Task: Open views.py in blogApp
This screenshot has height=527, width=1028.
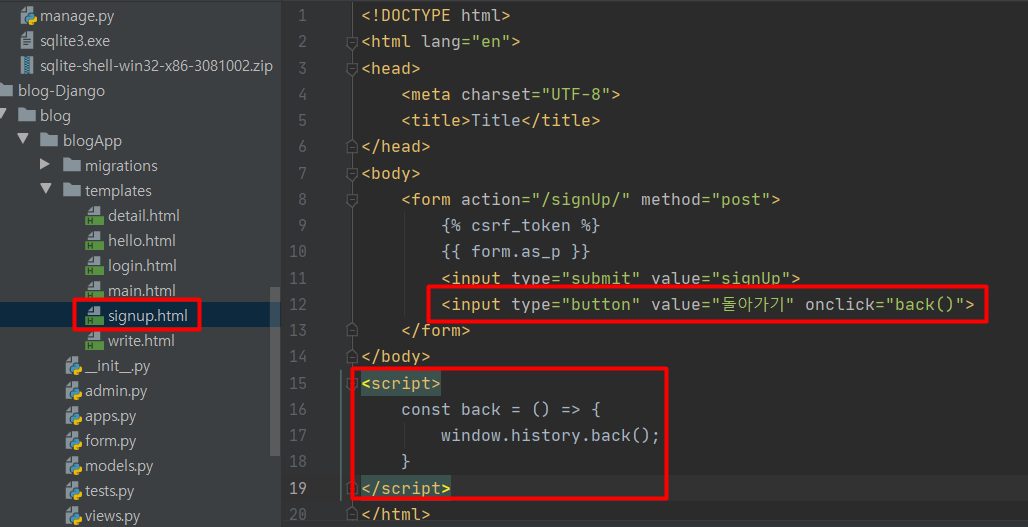Action: coord(112,516)
